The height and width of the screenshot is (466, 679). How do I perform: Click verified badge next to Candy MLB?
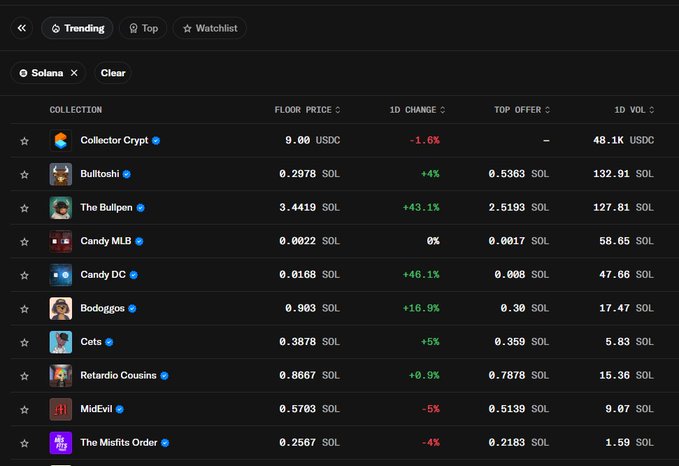pyautogui.click(x=139, y=241)
